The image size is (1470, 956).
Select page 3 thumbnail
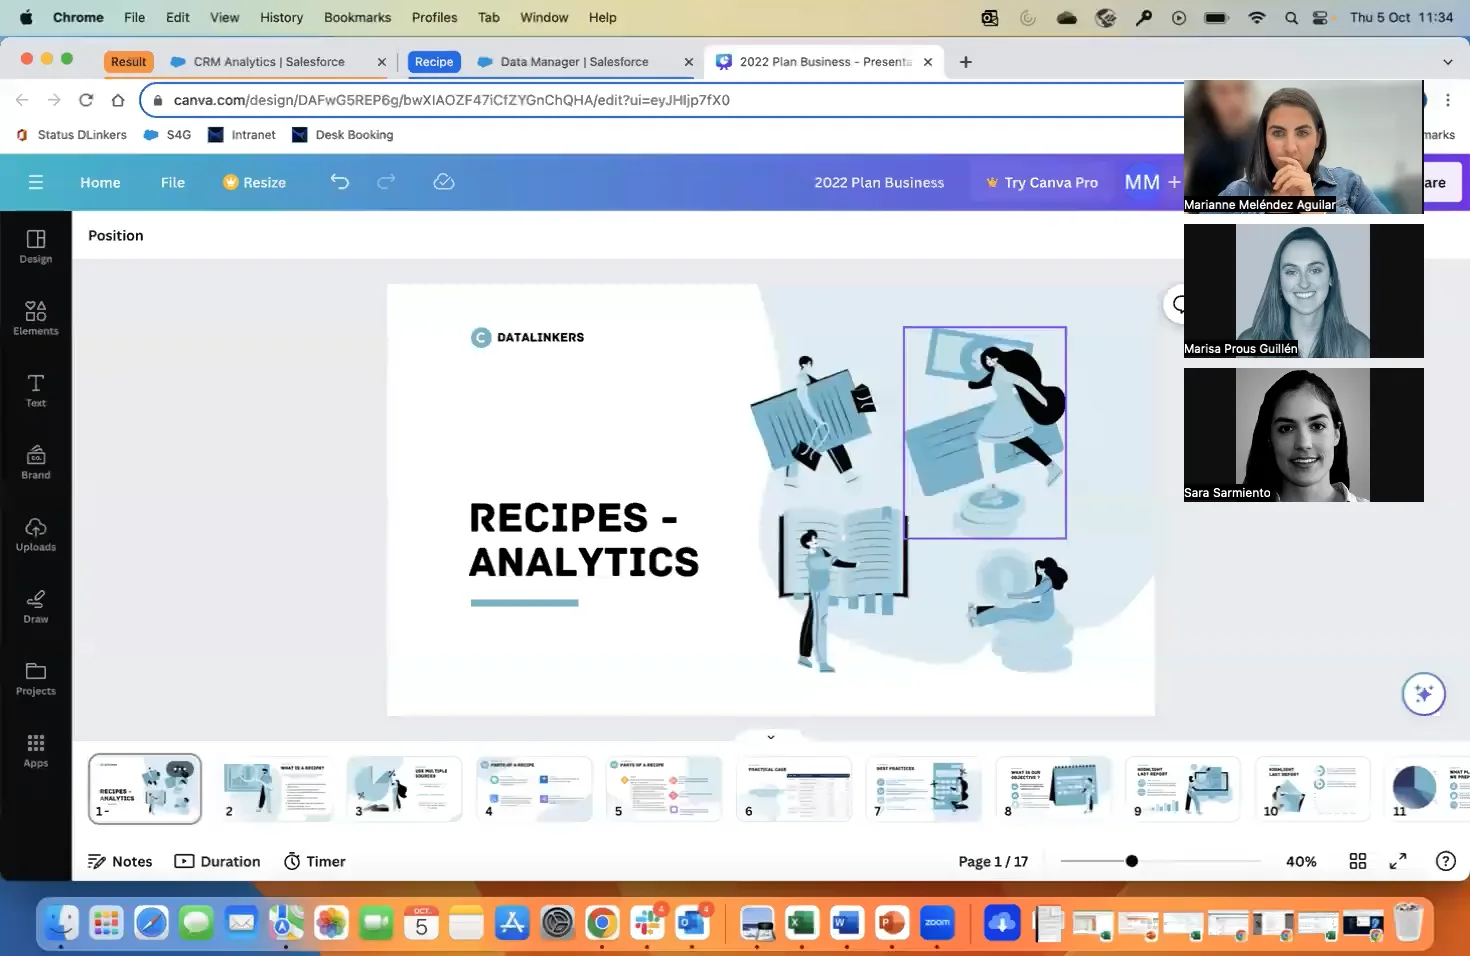point(404,789)
